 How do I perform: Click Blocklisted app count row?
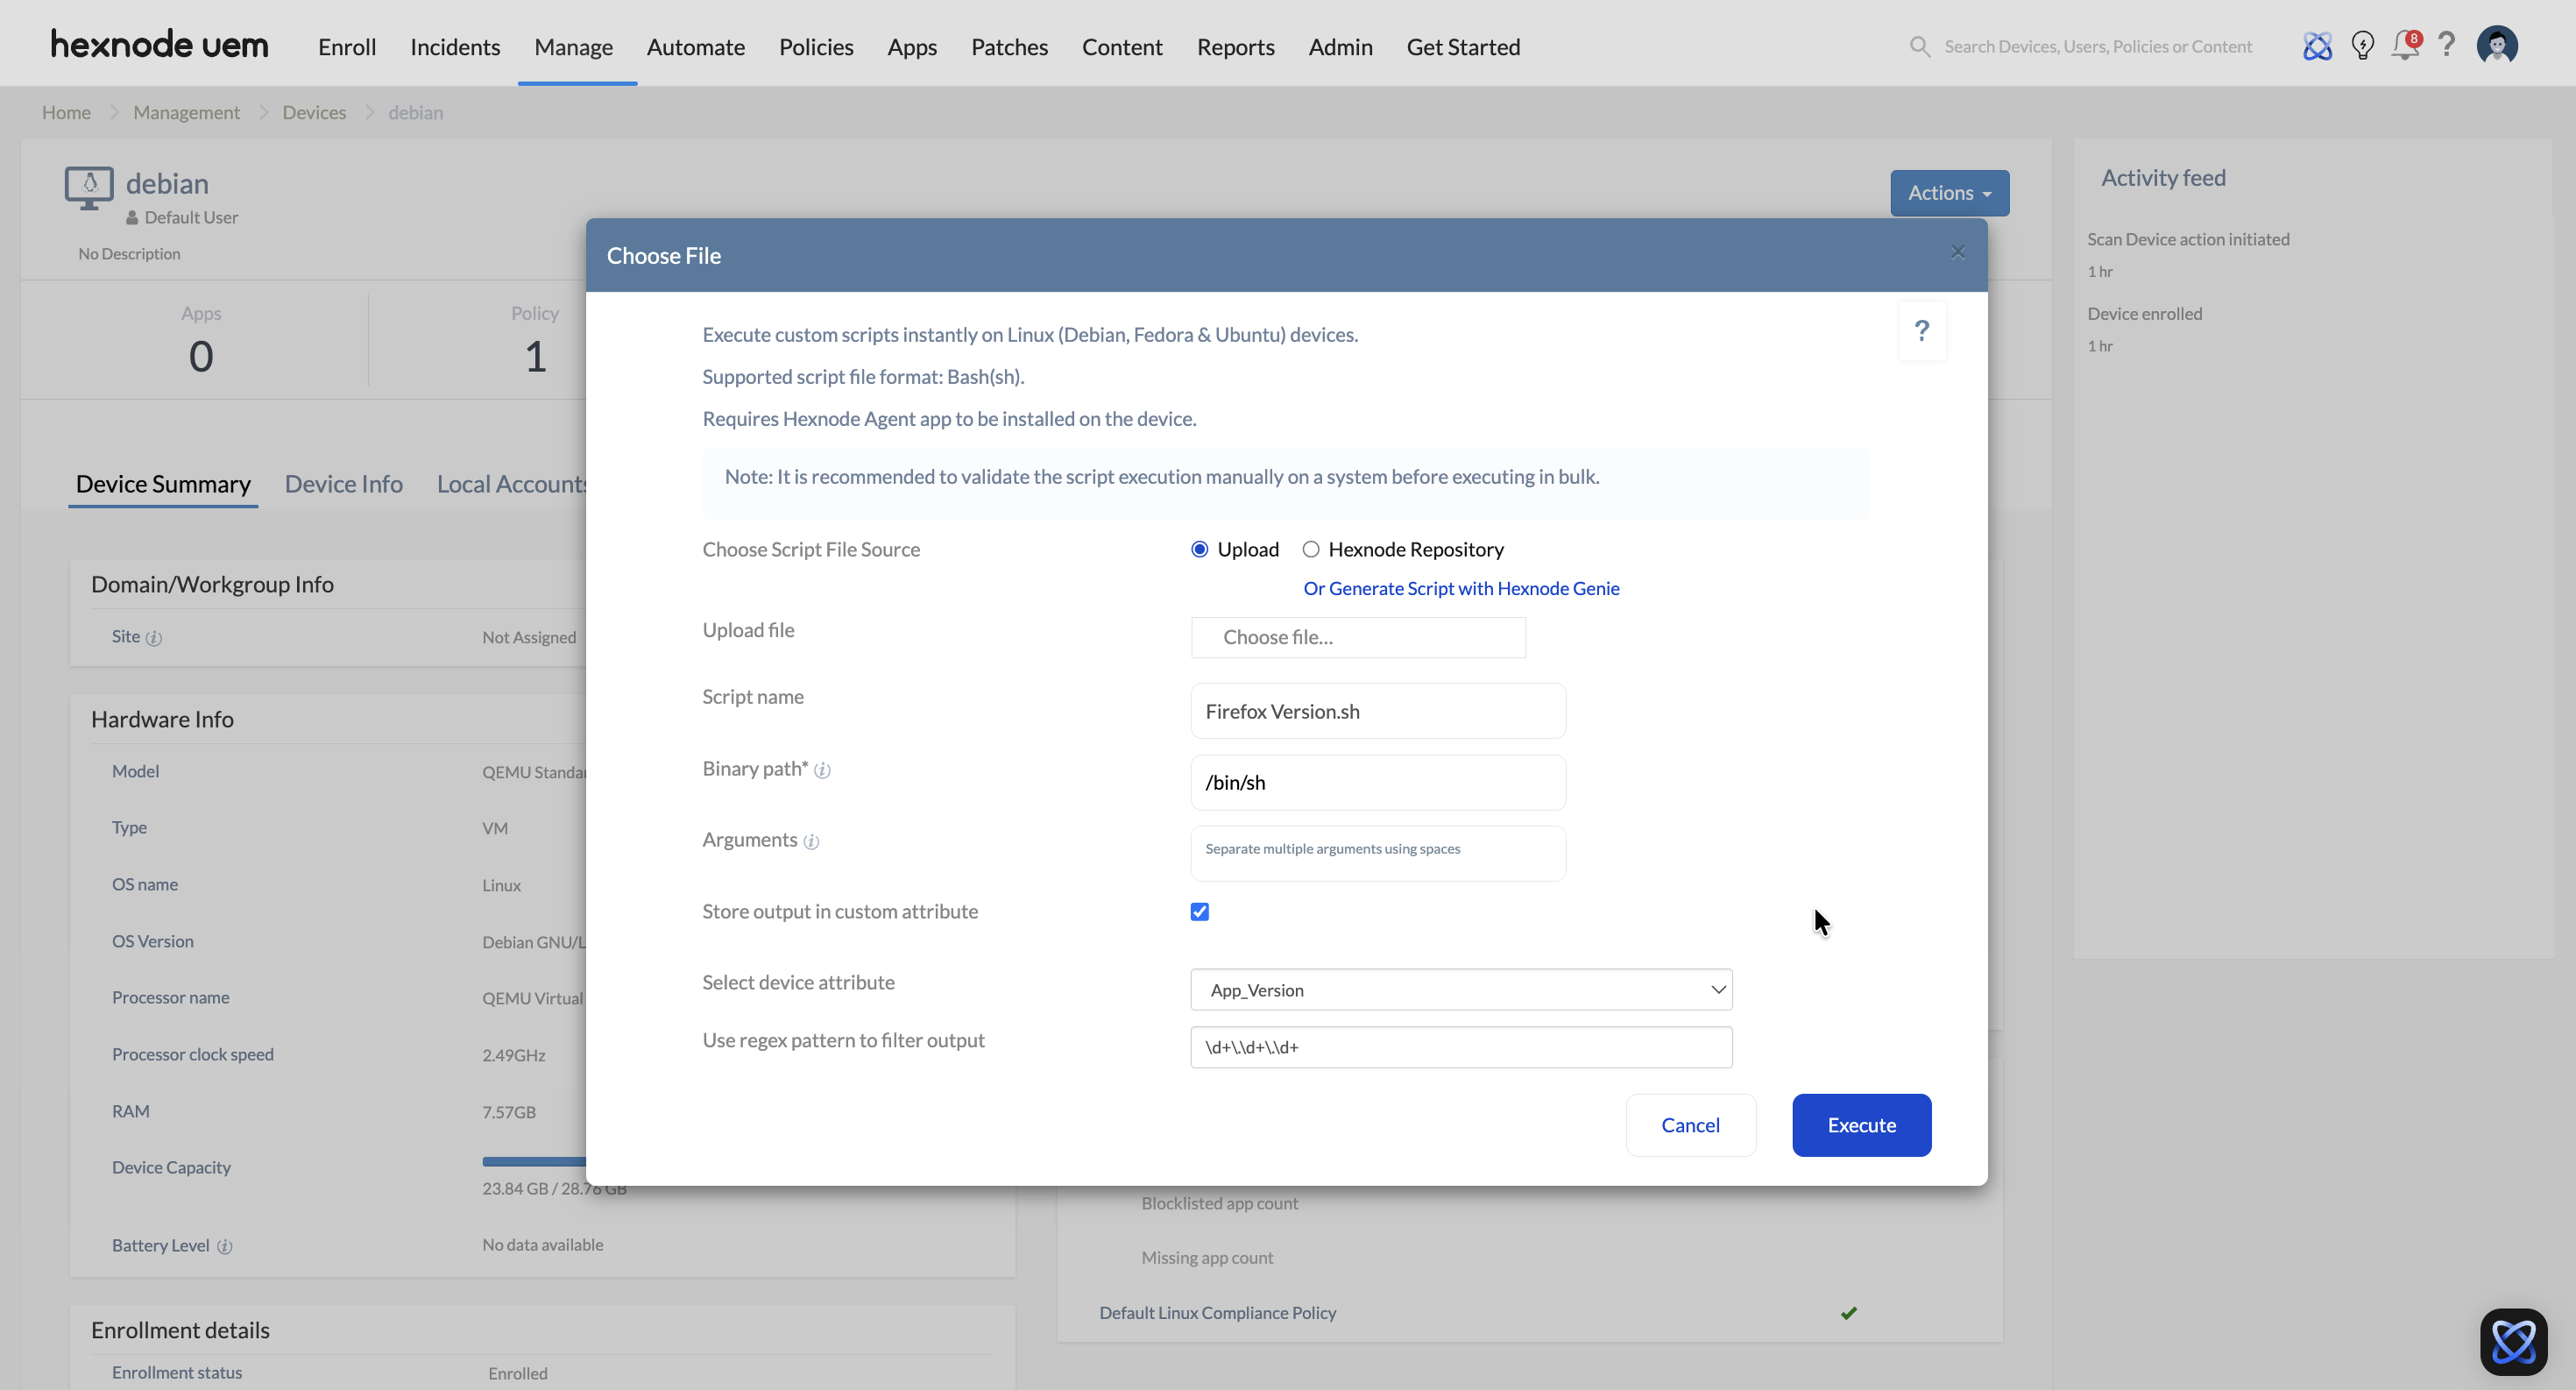click(1219, 1203)
